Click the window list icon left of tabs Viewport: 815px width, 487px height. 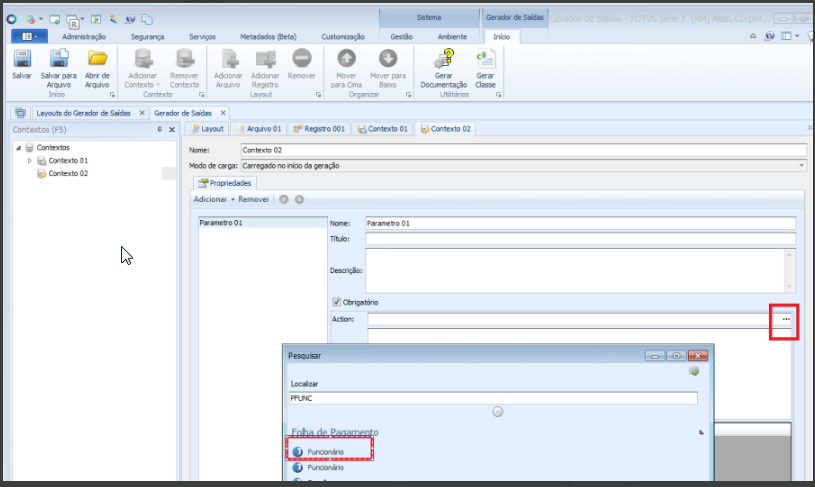pyautogui.click(x=20, y=113)
